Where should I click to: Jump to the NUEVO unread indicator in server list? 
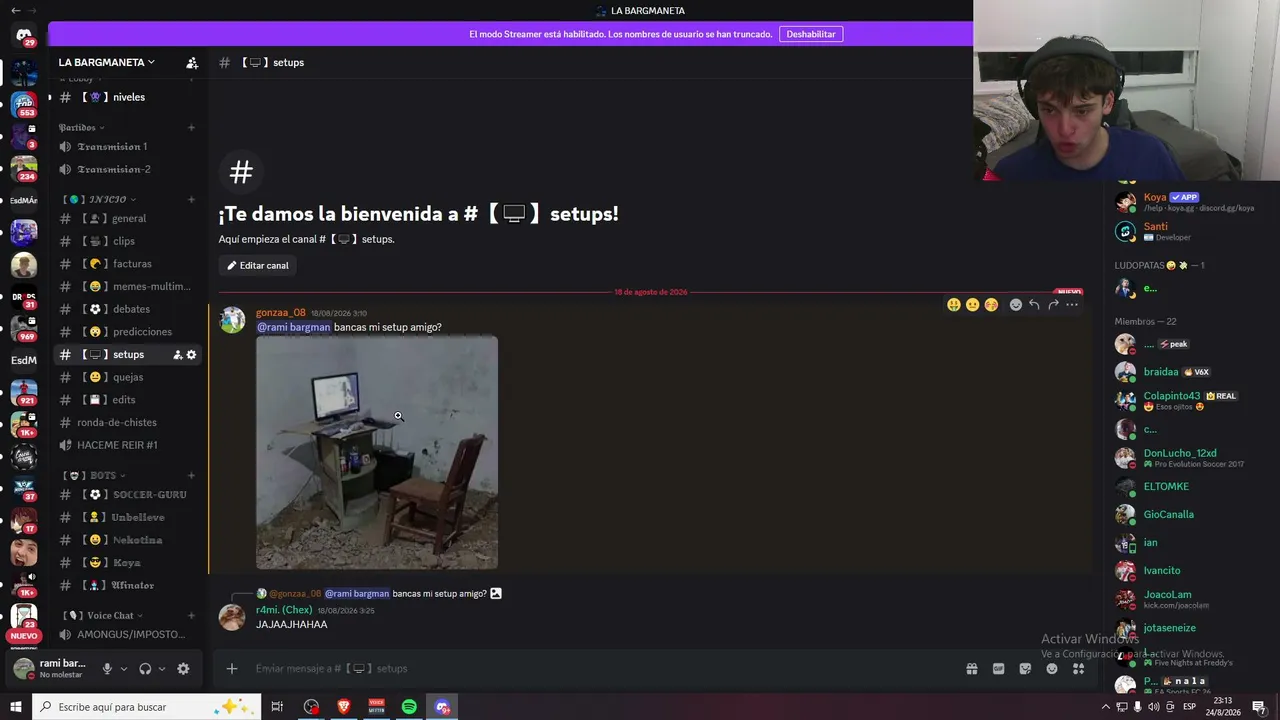(24, 636)
